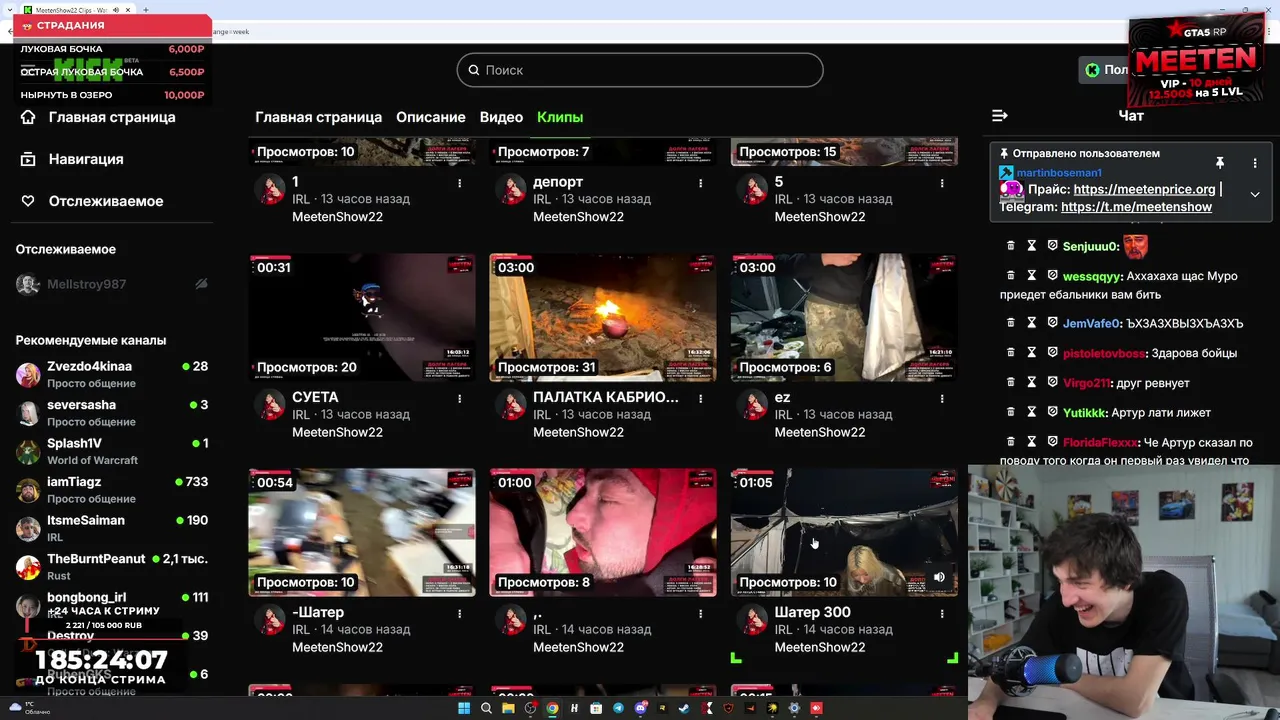The image size is (1280, 720).
Task: Open options menu for clip депорт
Action: pos(701,183)
